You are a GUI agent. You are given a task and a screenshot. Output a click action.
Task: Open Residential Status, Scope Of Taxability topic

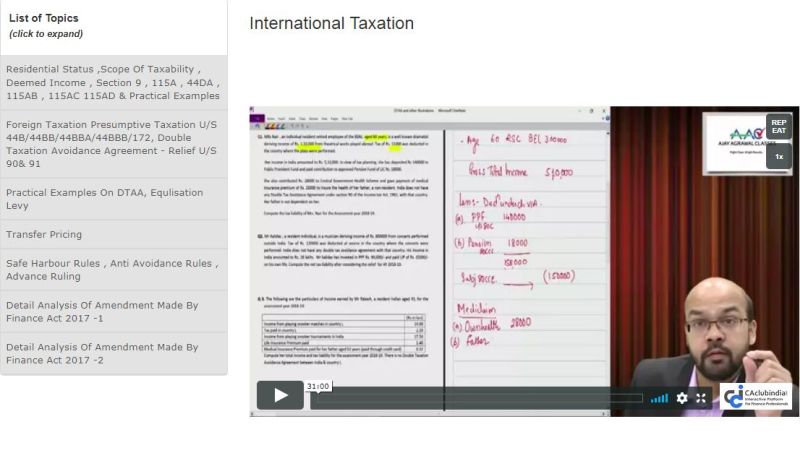point(113,82)
